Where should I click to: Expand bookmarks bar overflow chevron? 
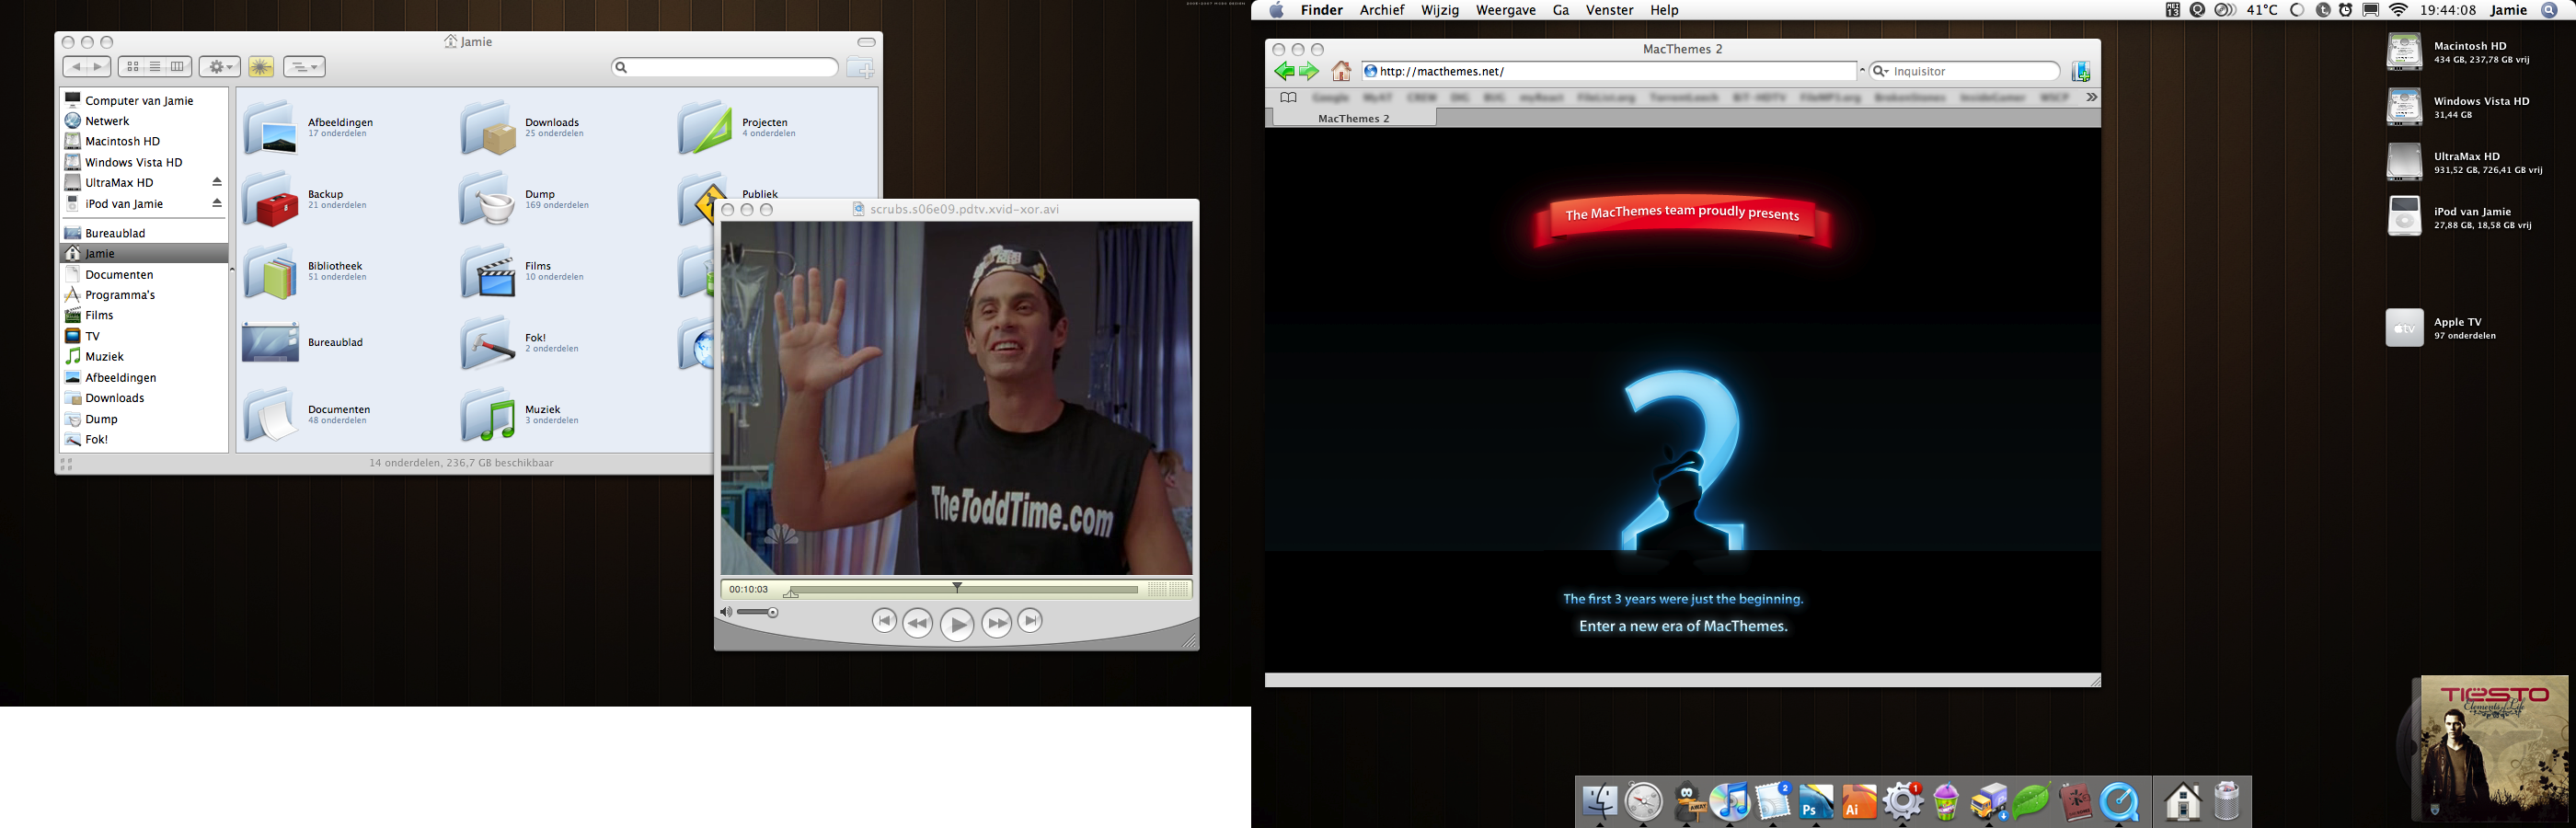[2091, 97]
